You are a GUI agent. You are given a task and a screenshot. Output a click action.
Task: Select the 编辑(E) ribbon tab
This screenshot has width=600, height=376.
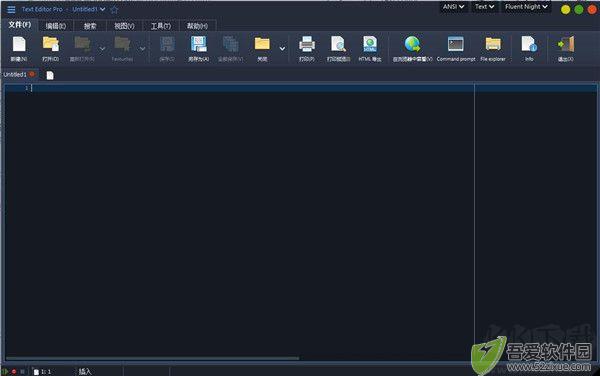pyautogui.click(x=56, y=26)
